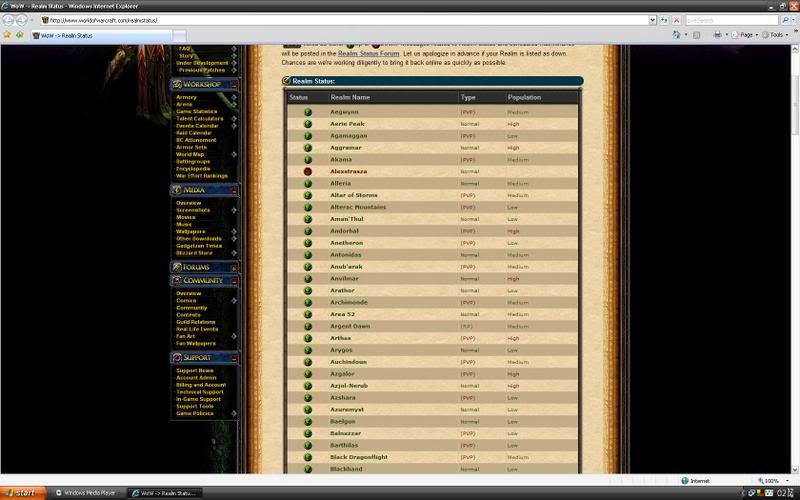Click the Alexstrasza realm name
The width and height of the screenshot is (800, 500).
point(348,171)
